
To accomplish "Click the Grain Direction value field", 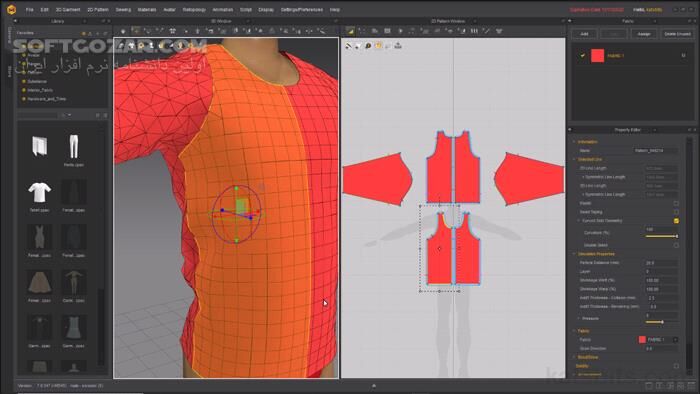I will point(661,348).
